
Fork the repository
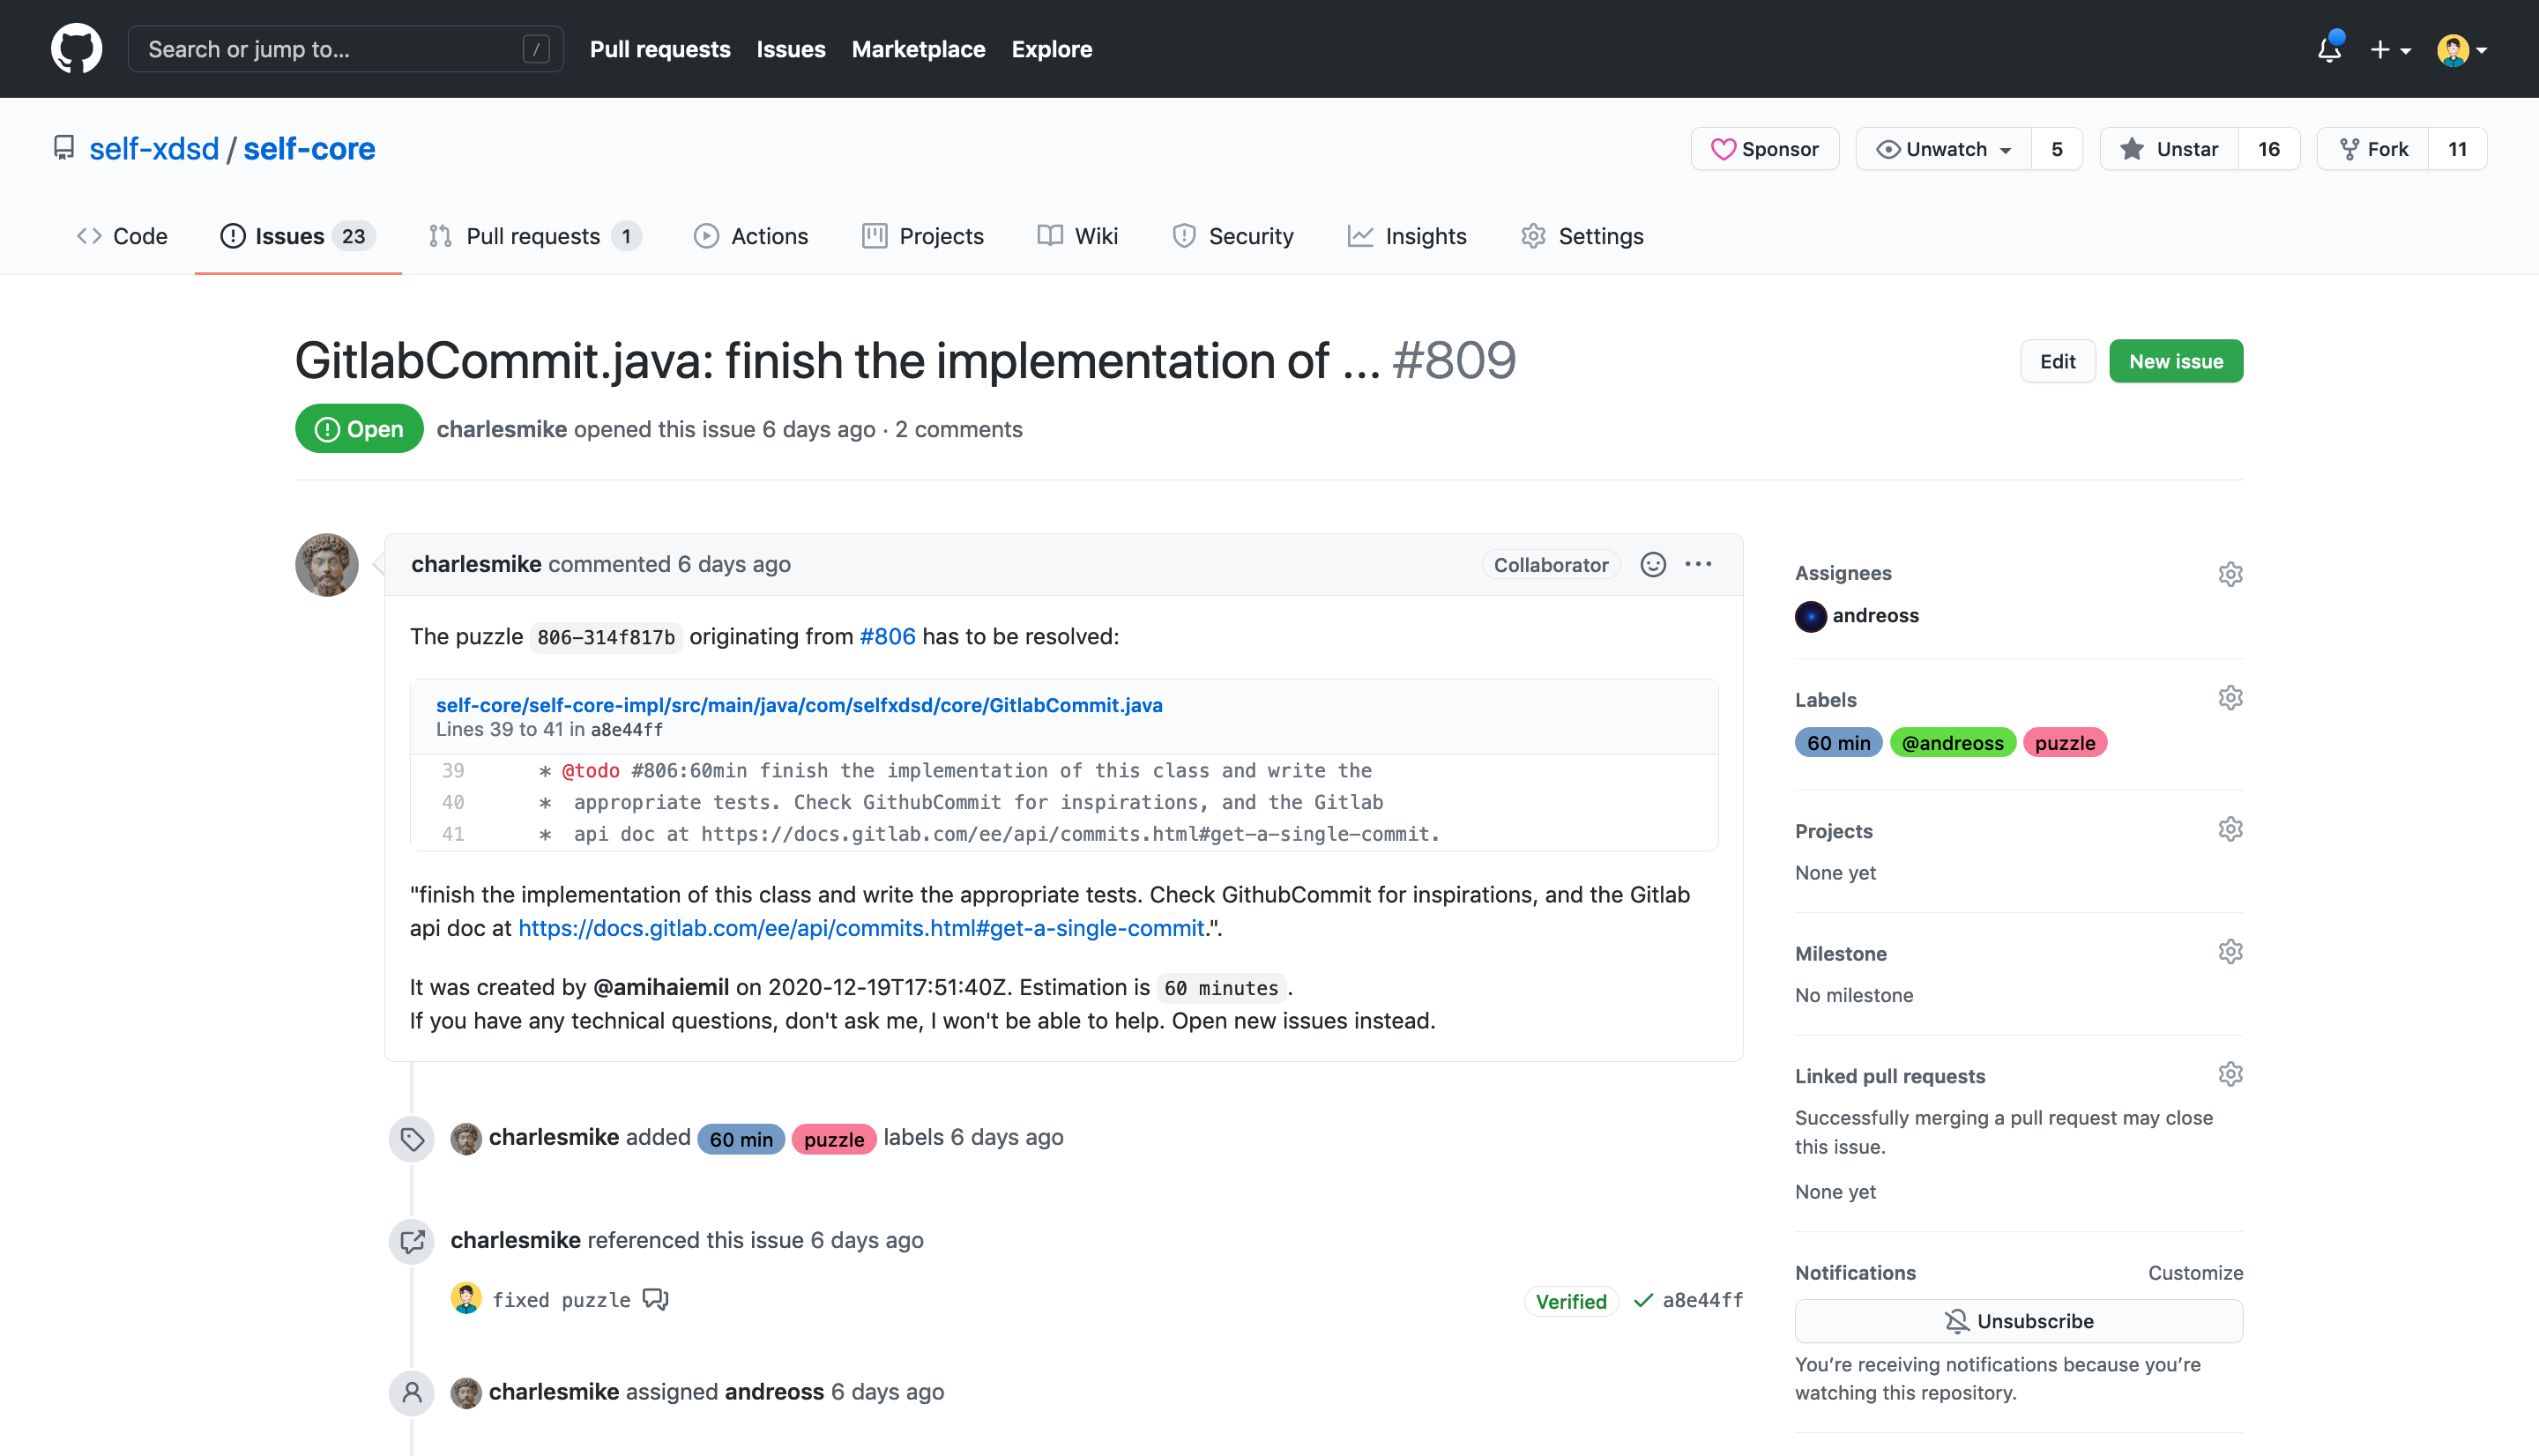pyautogui.click(x=2373, y=149)
